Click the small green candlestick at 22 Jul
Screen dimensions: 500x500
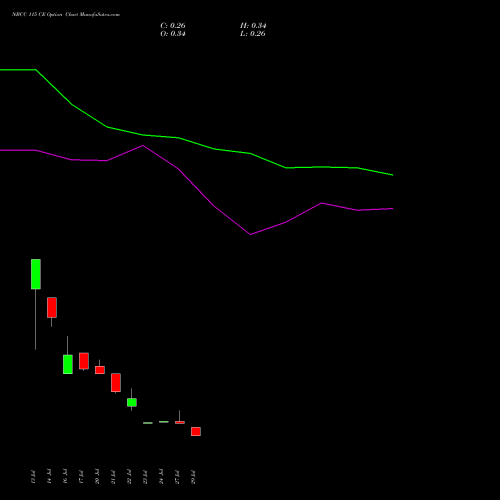pyautogui.click(x=132, y=402)
